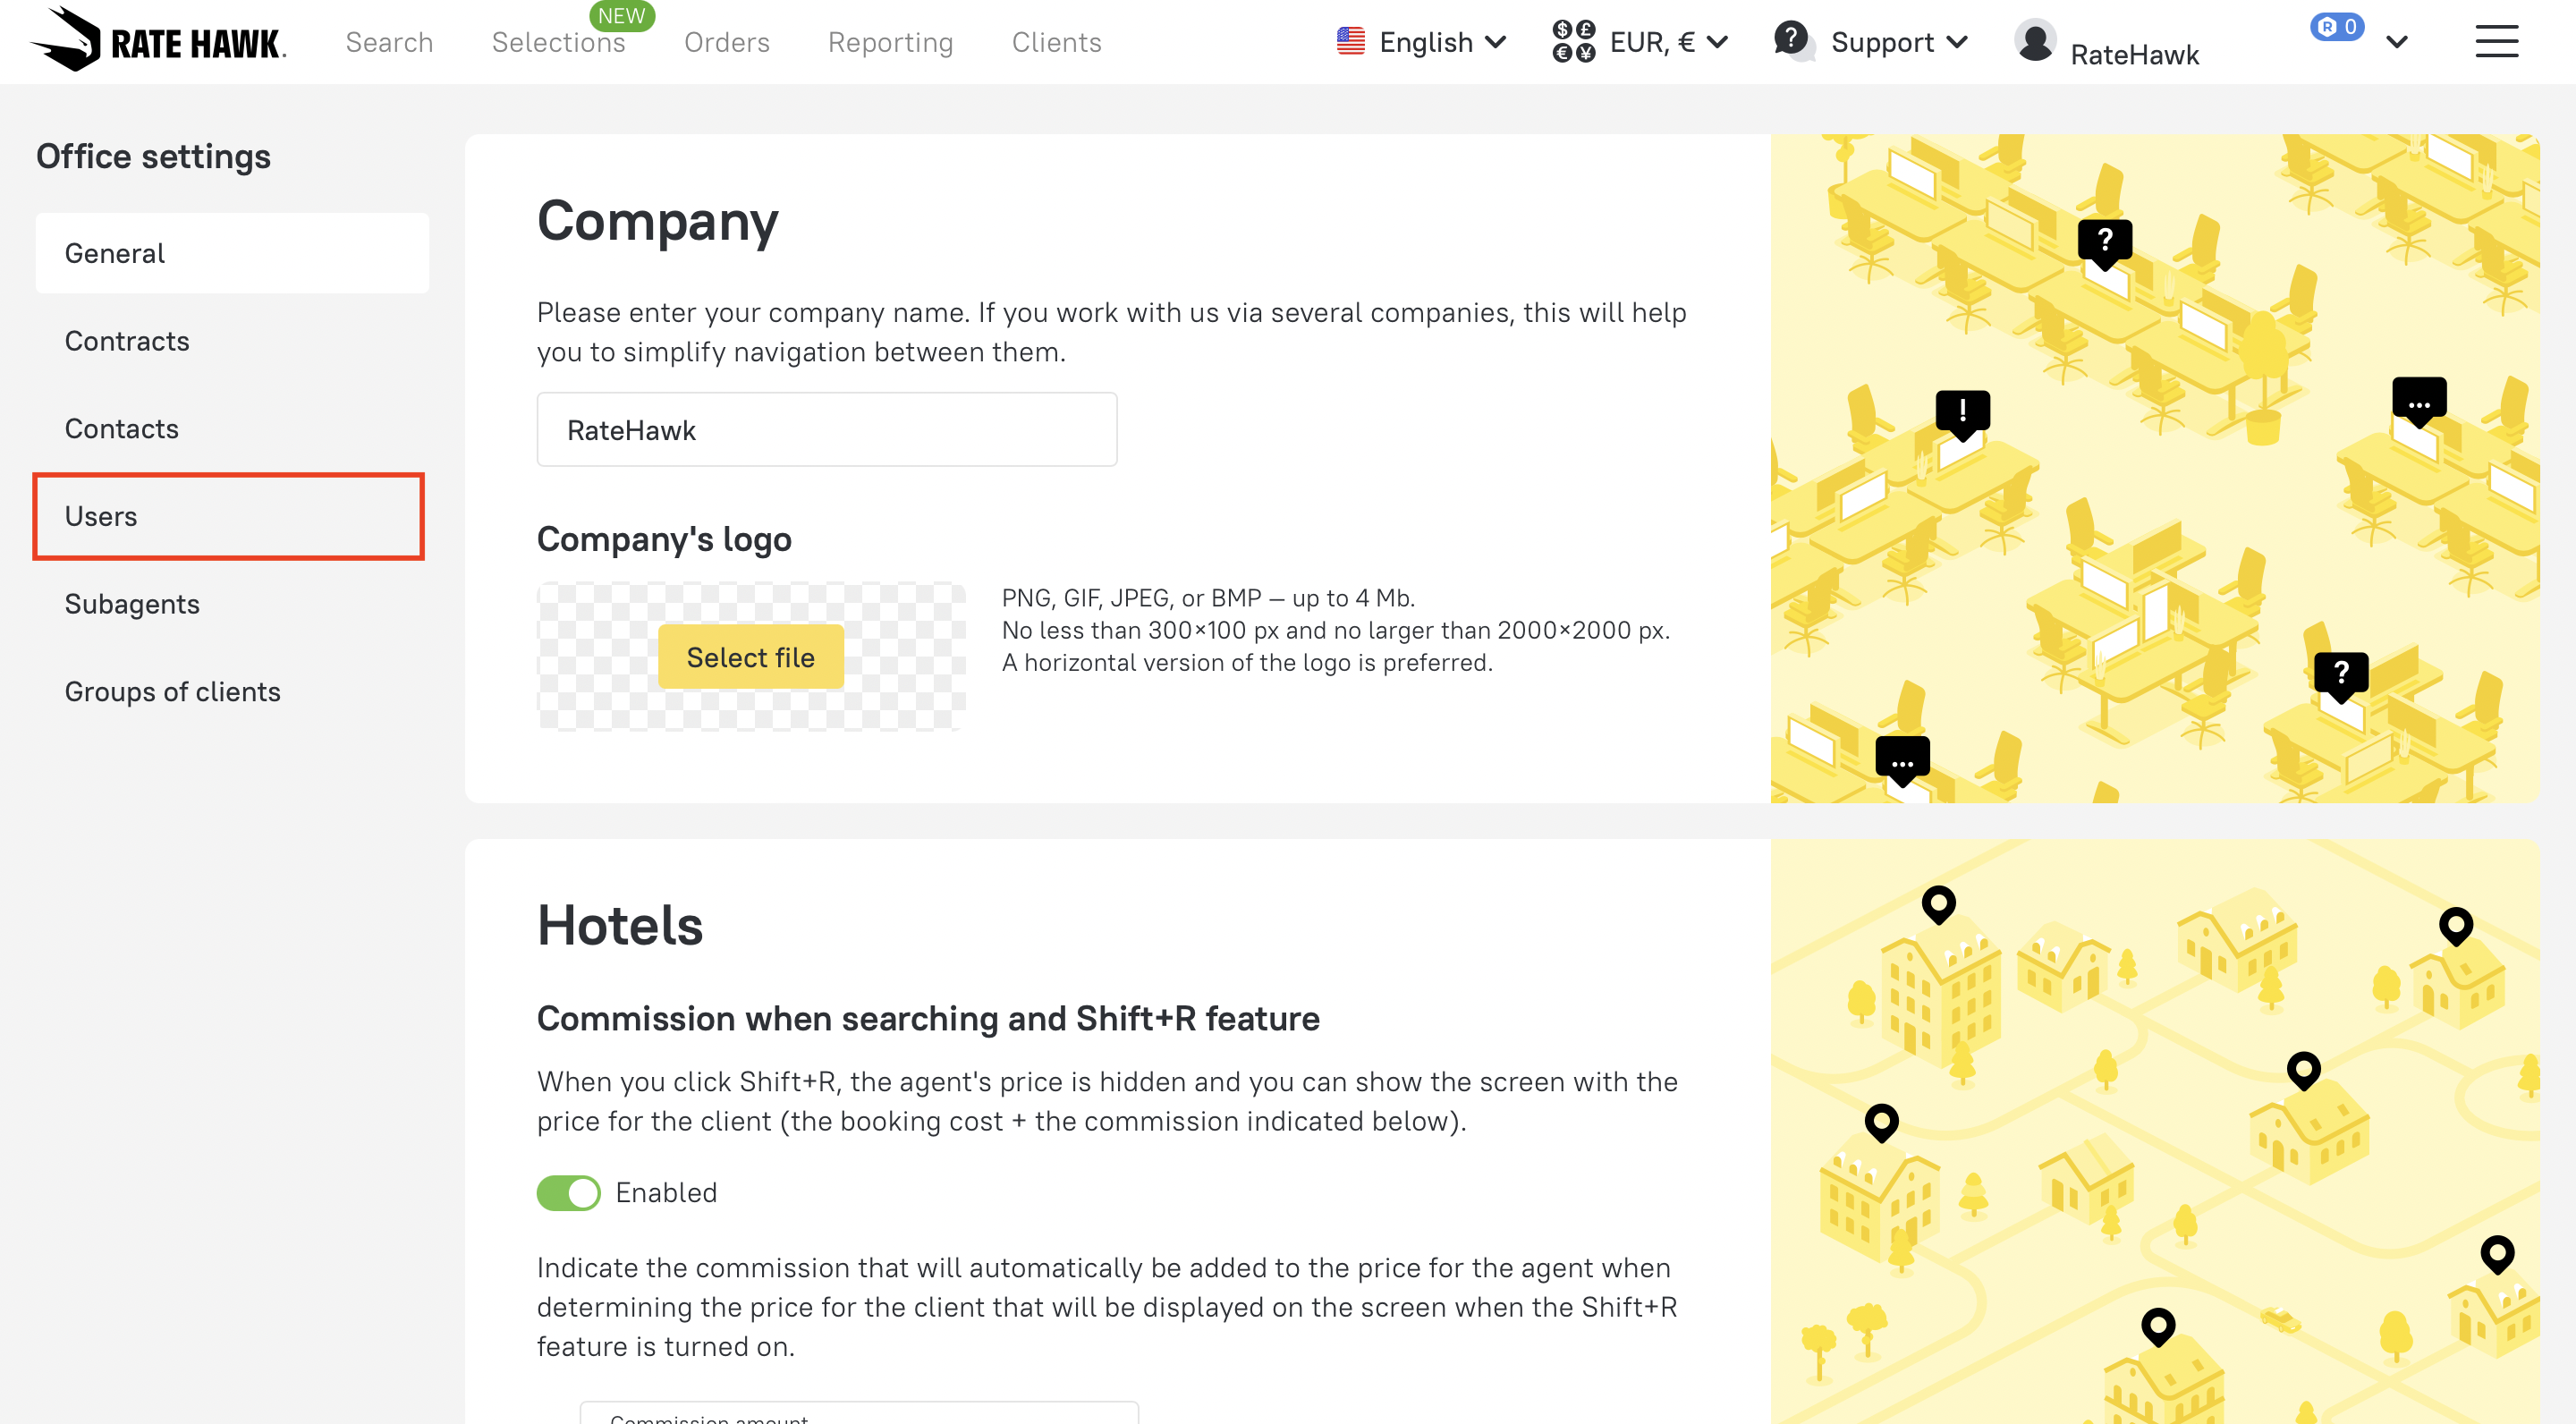Image resolution: width=2576 pixels, height=1424 pixels.
Task: Click the US flag language icon
Action: pos(1350,42)
